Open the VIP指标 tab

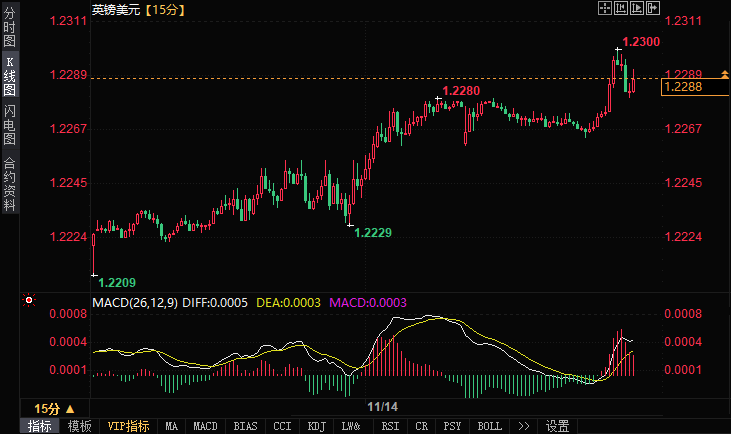tap(128, 426)
